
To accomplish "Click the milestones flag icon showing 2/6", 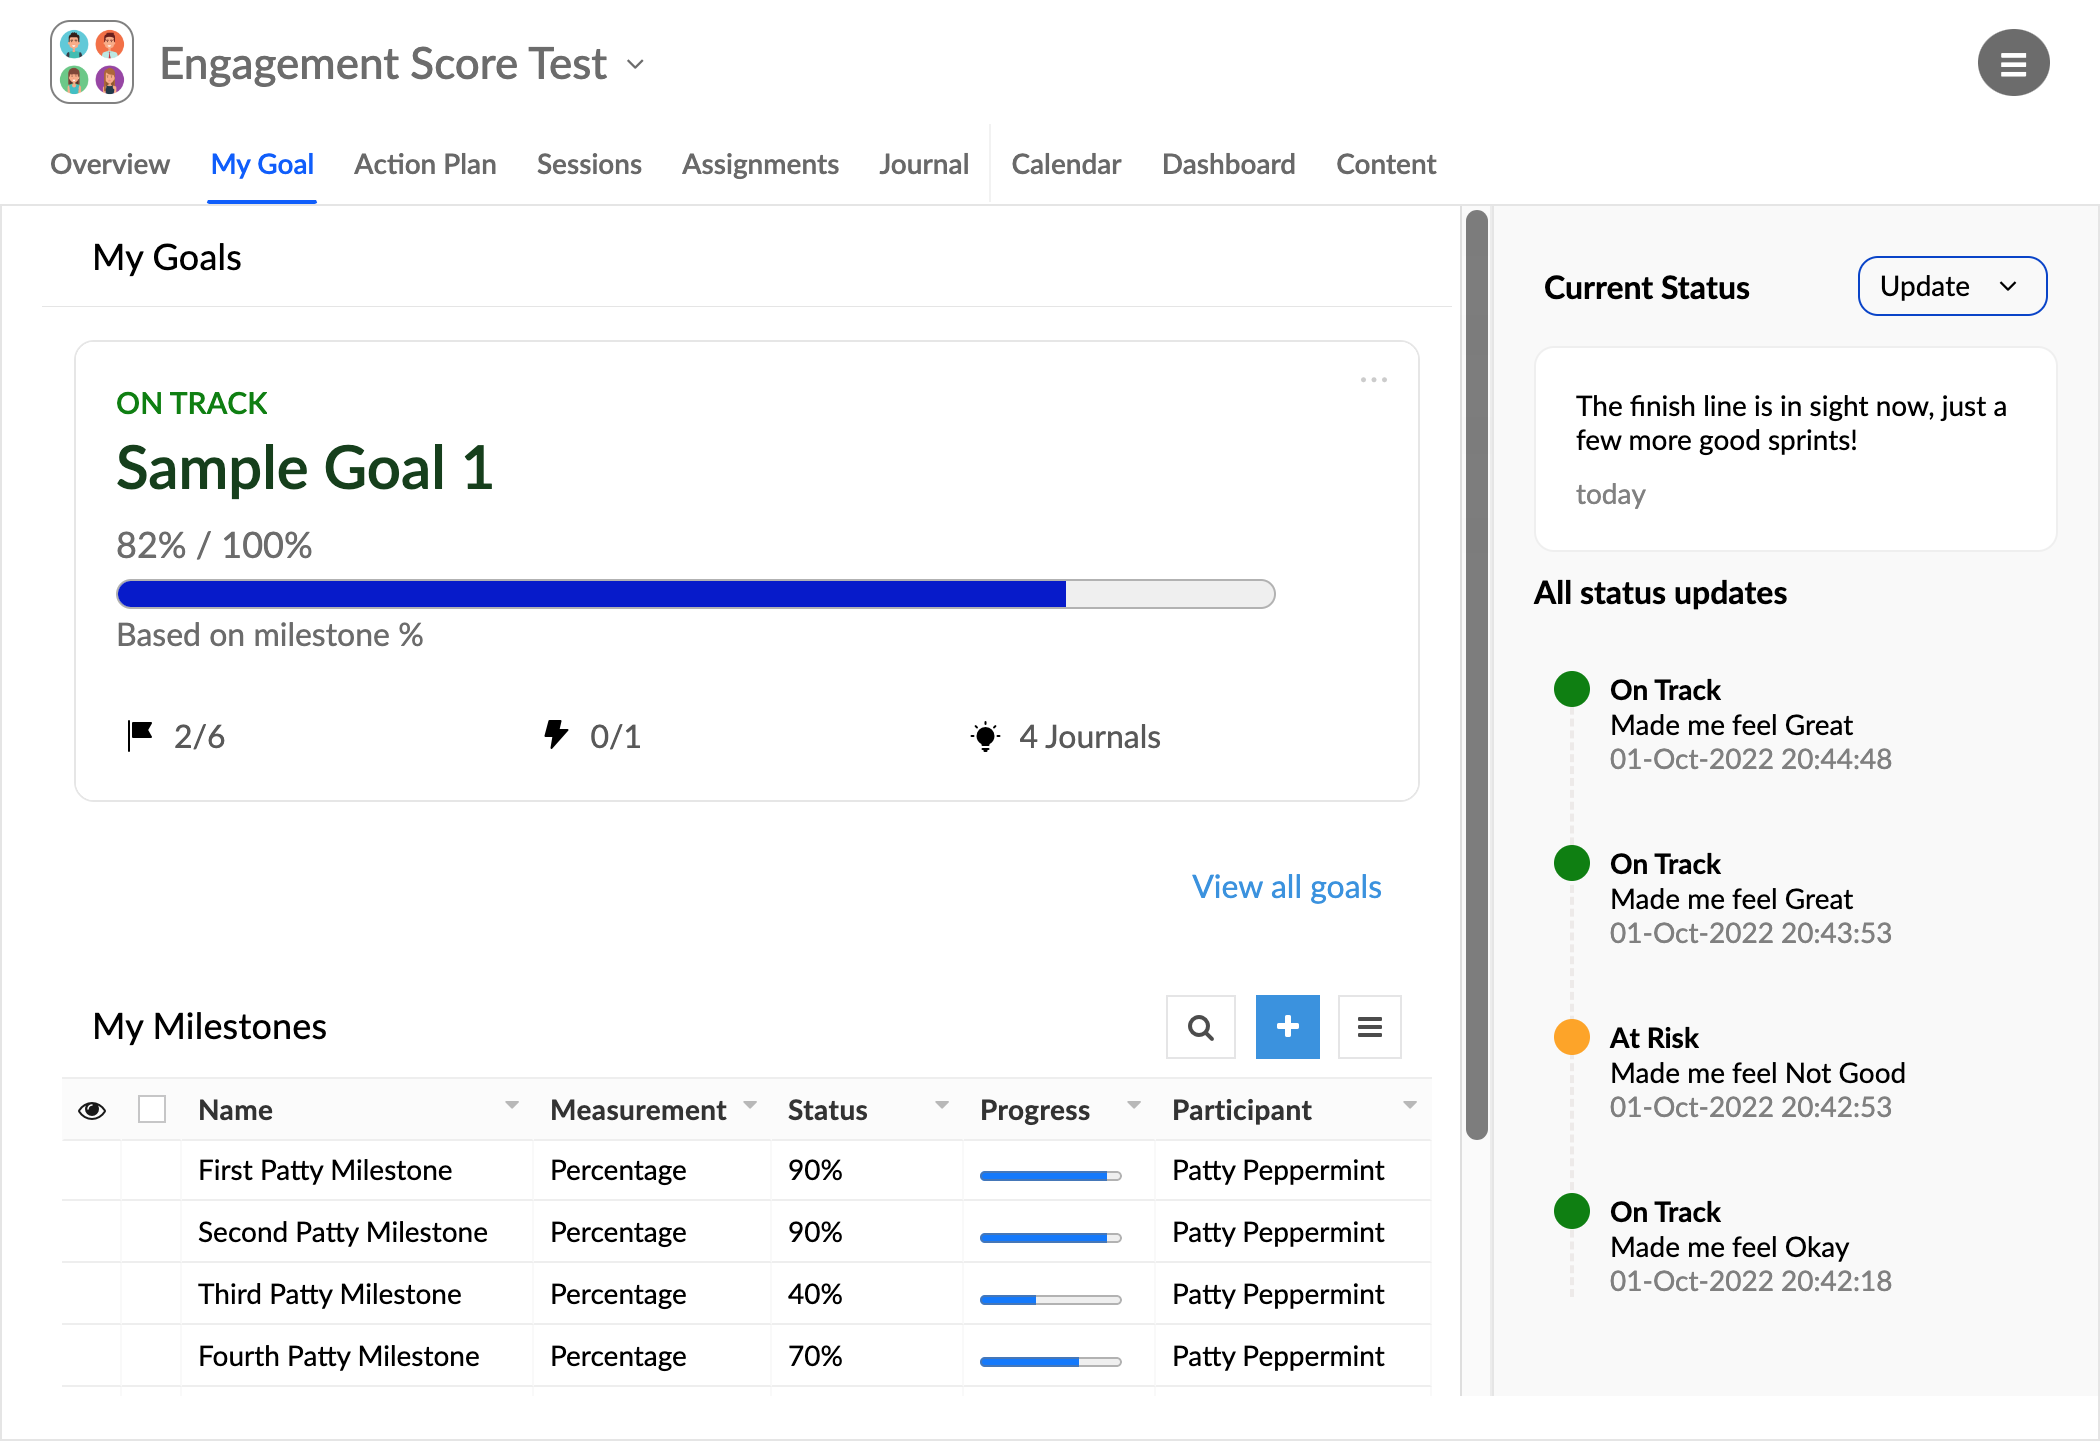I will click(x=140, y=735).
